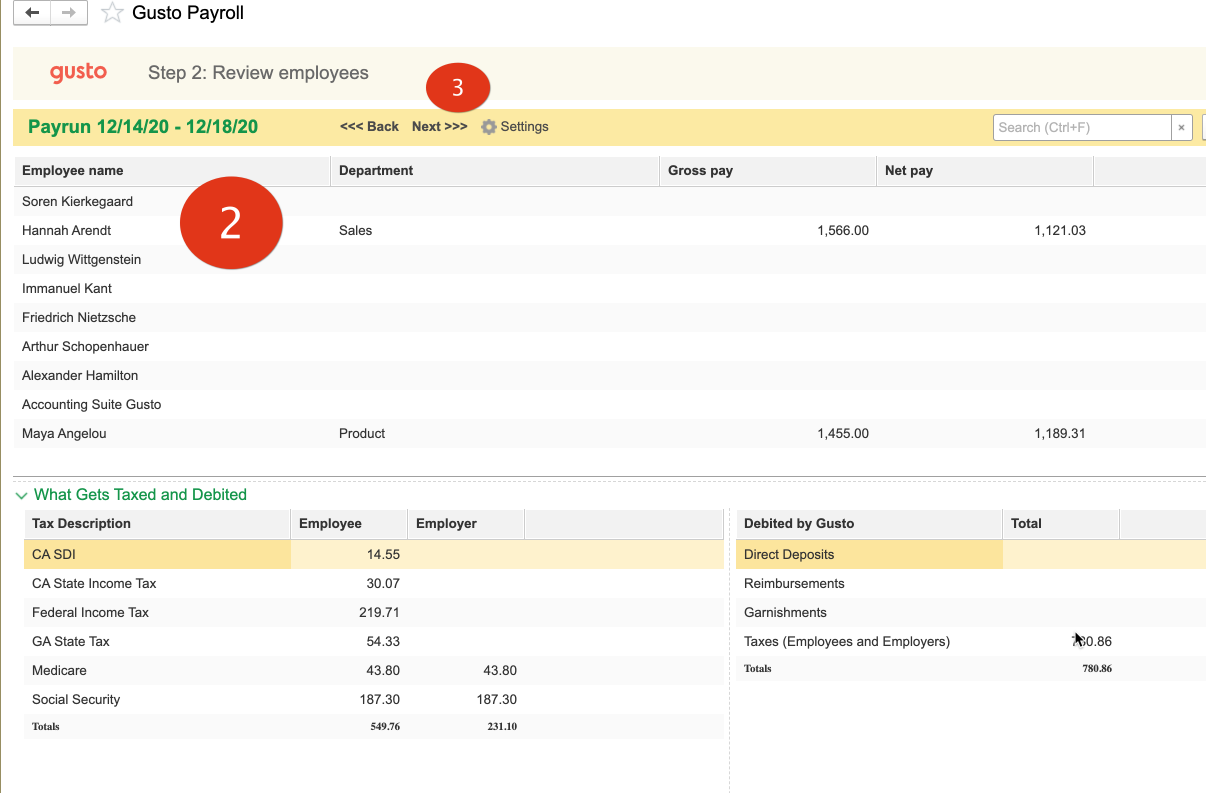Screen dimensions: 1206x793
Task: Sort by Employee name column header
Action: (172, 171)
